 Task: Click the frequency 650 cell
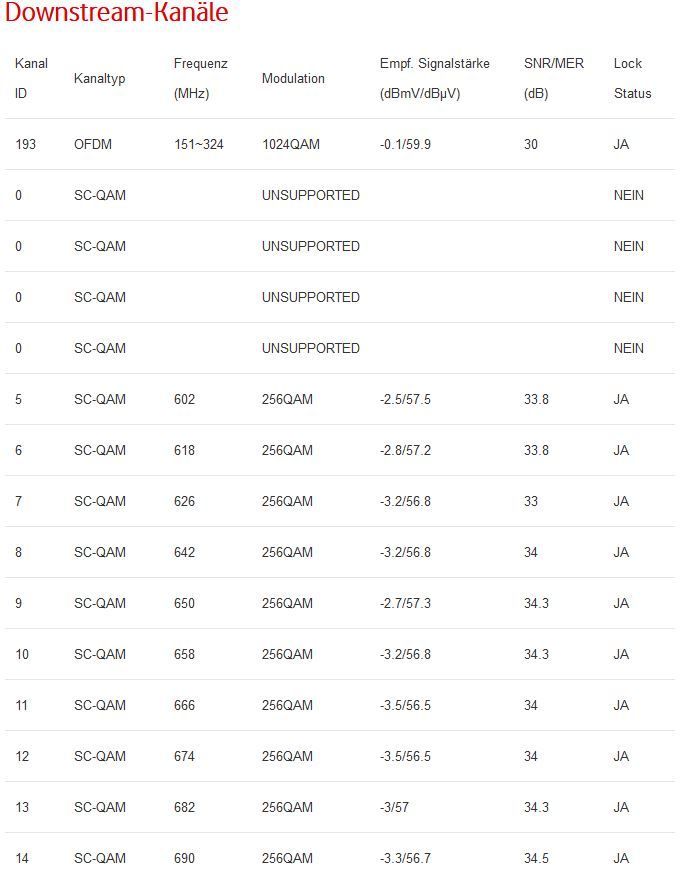pyautogui.click(x=185, y=603)
